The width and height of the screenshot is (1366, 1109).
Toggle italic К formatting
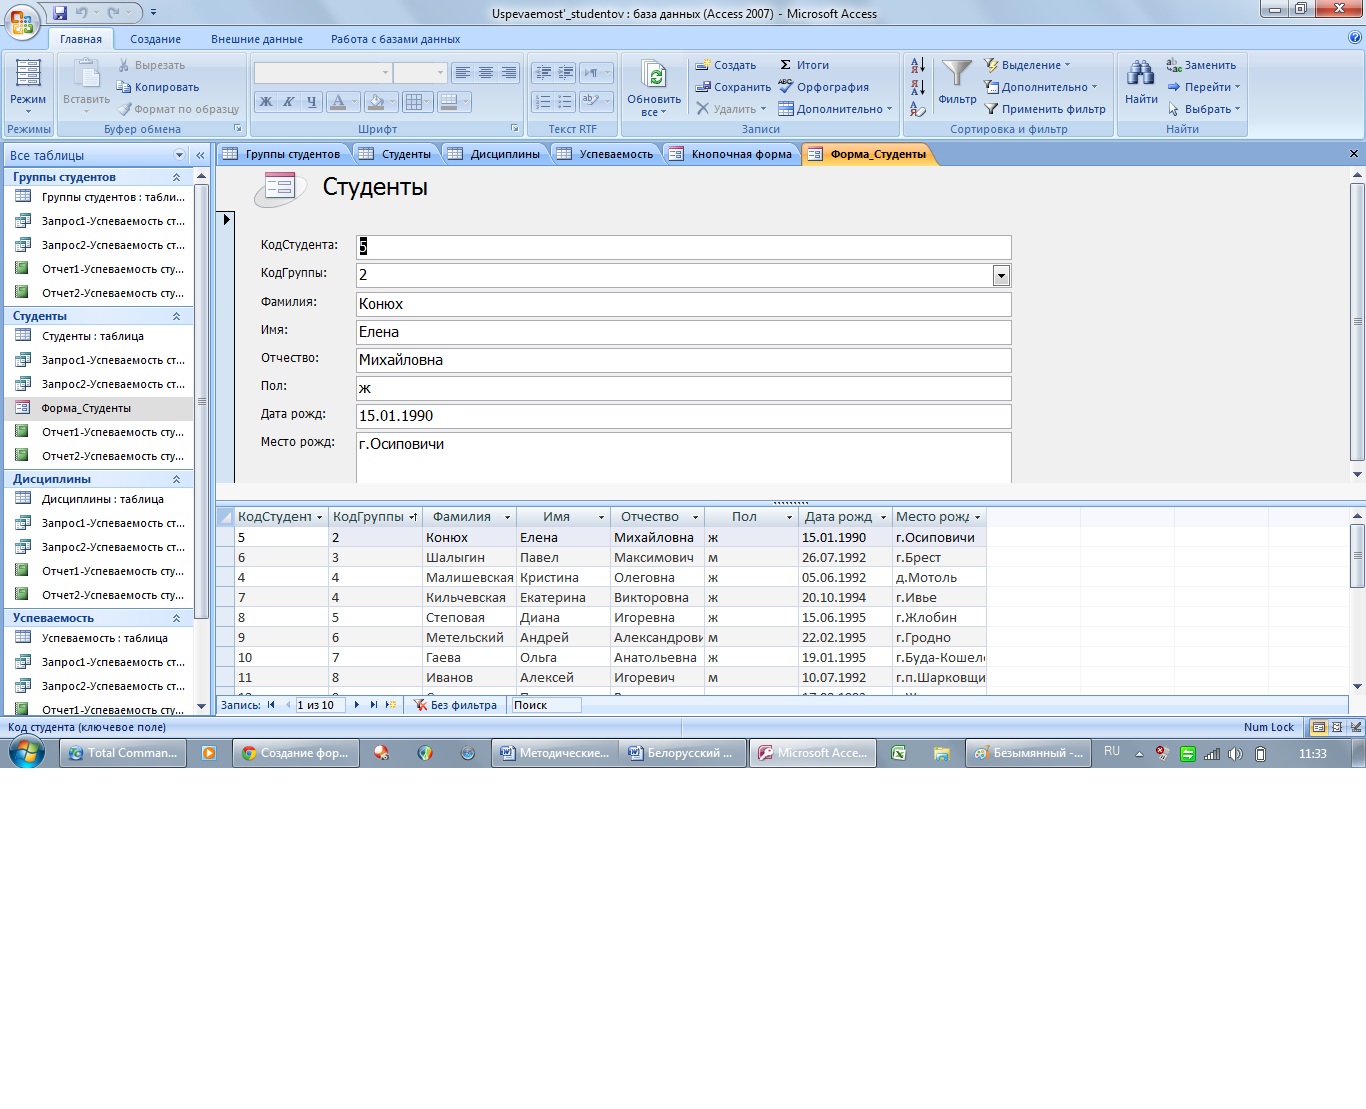[x=288, y=102]
